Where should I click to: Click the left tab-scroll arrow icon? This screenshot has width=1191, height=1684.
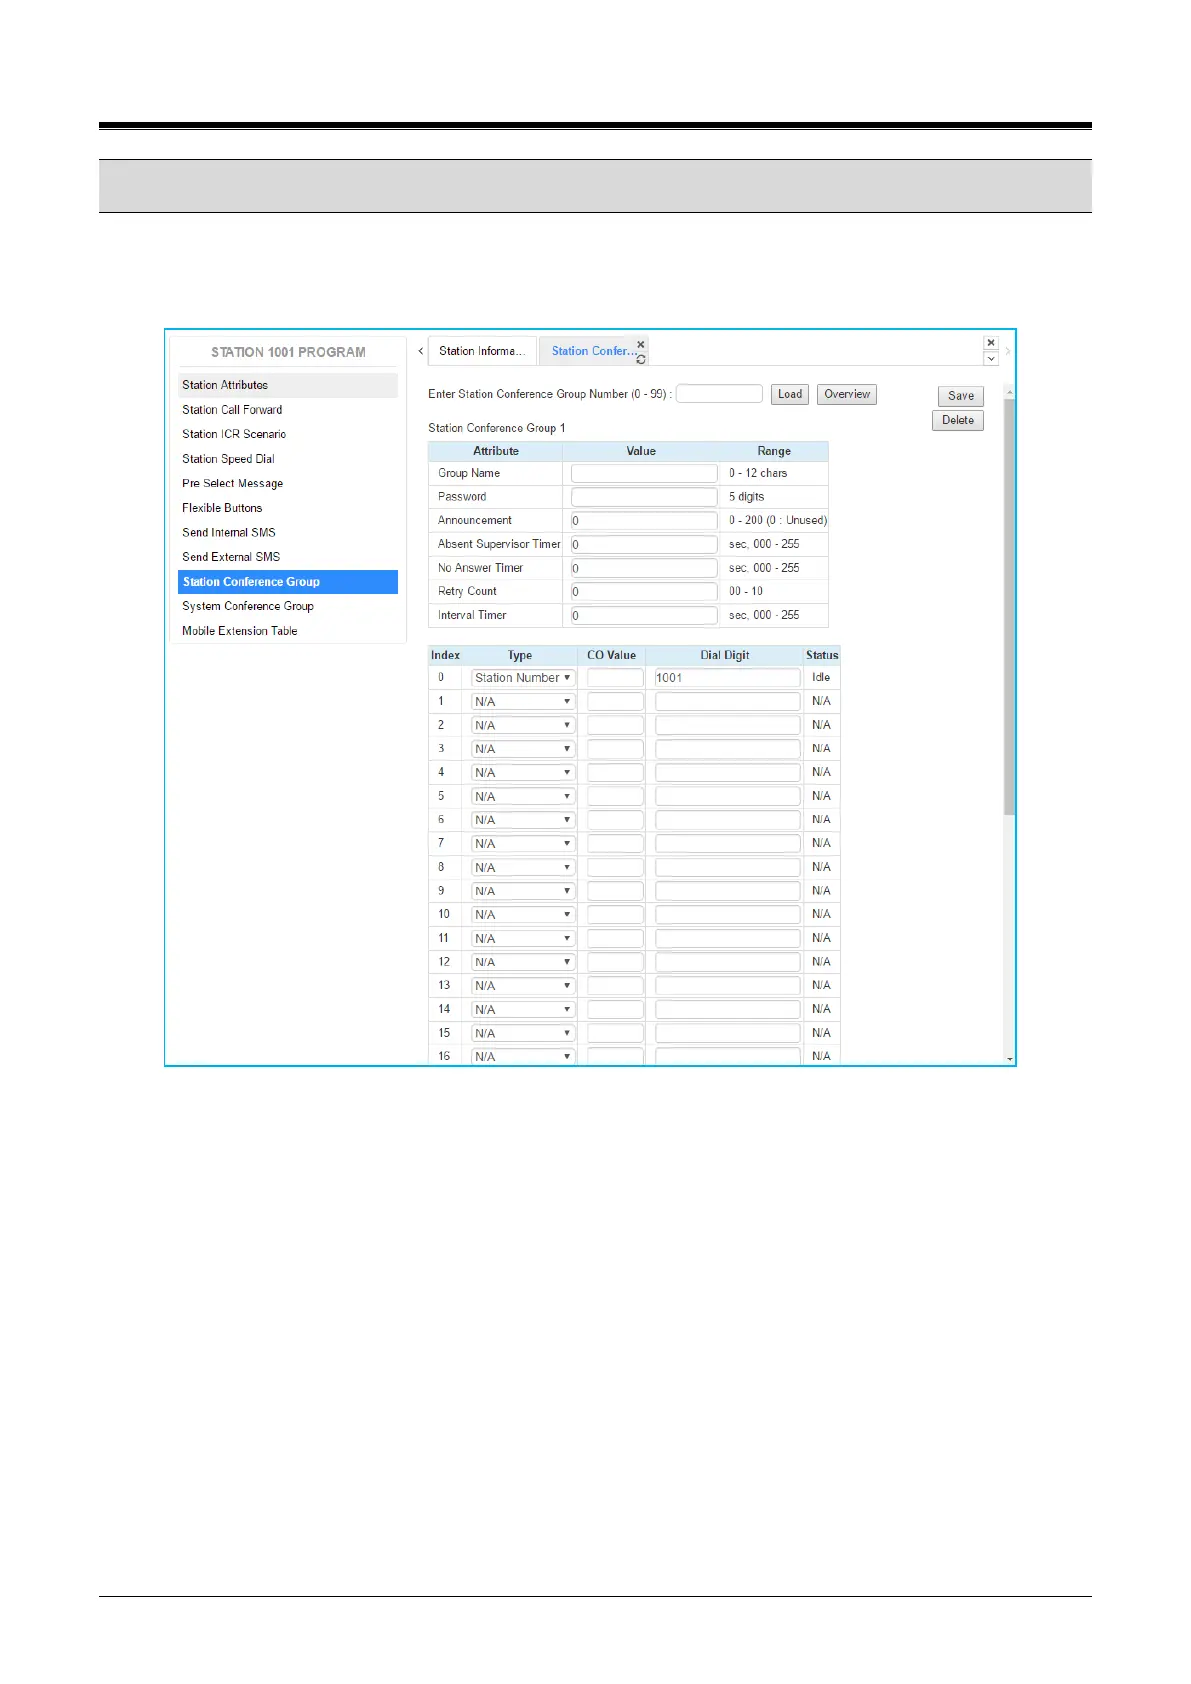pyautogui.click(x=420, y=351)
